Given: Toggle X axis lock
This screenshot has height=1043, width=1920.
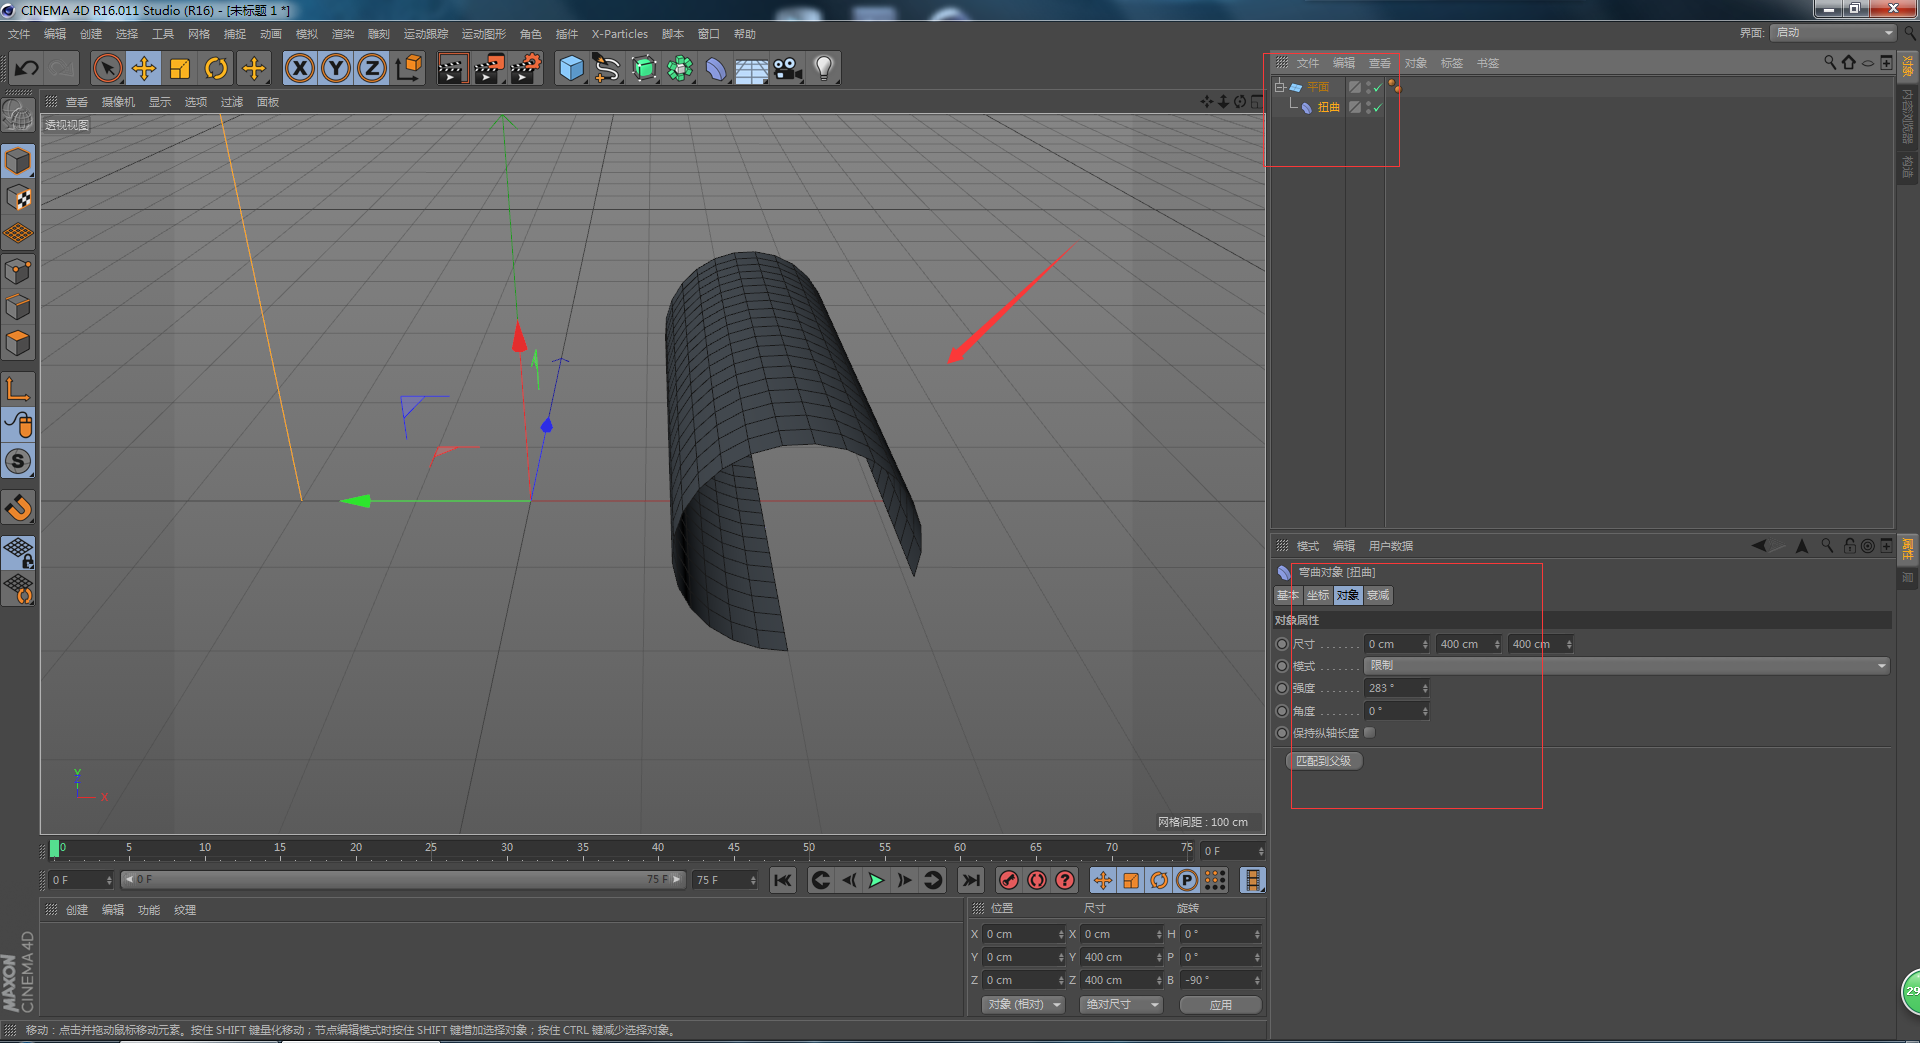Looking at the screenshot, I should (300, 69).
